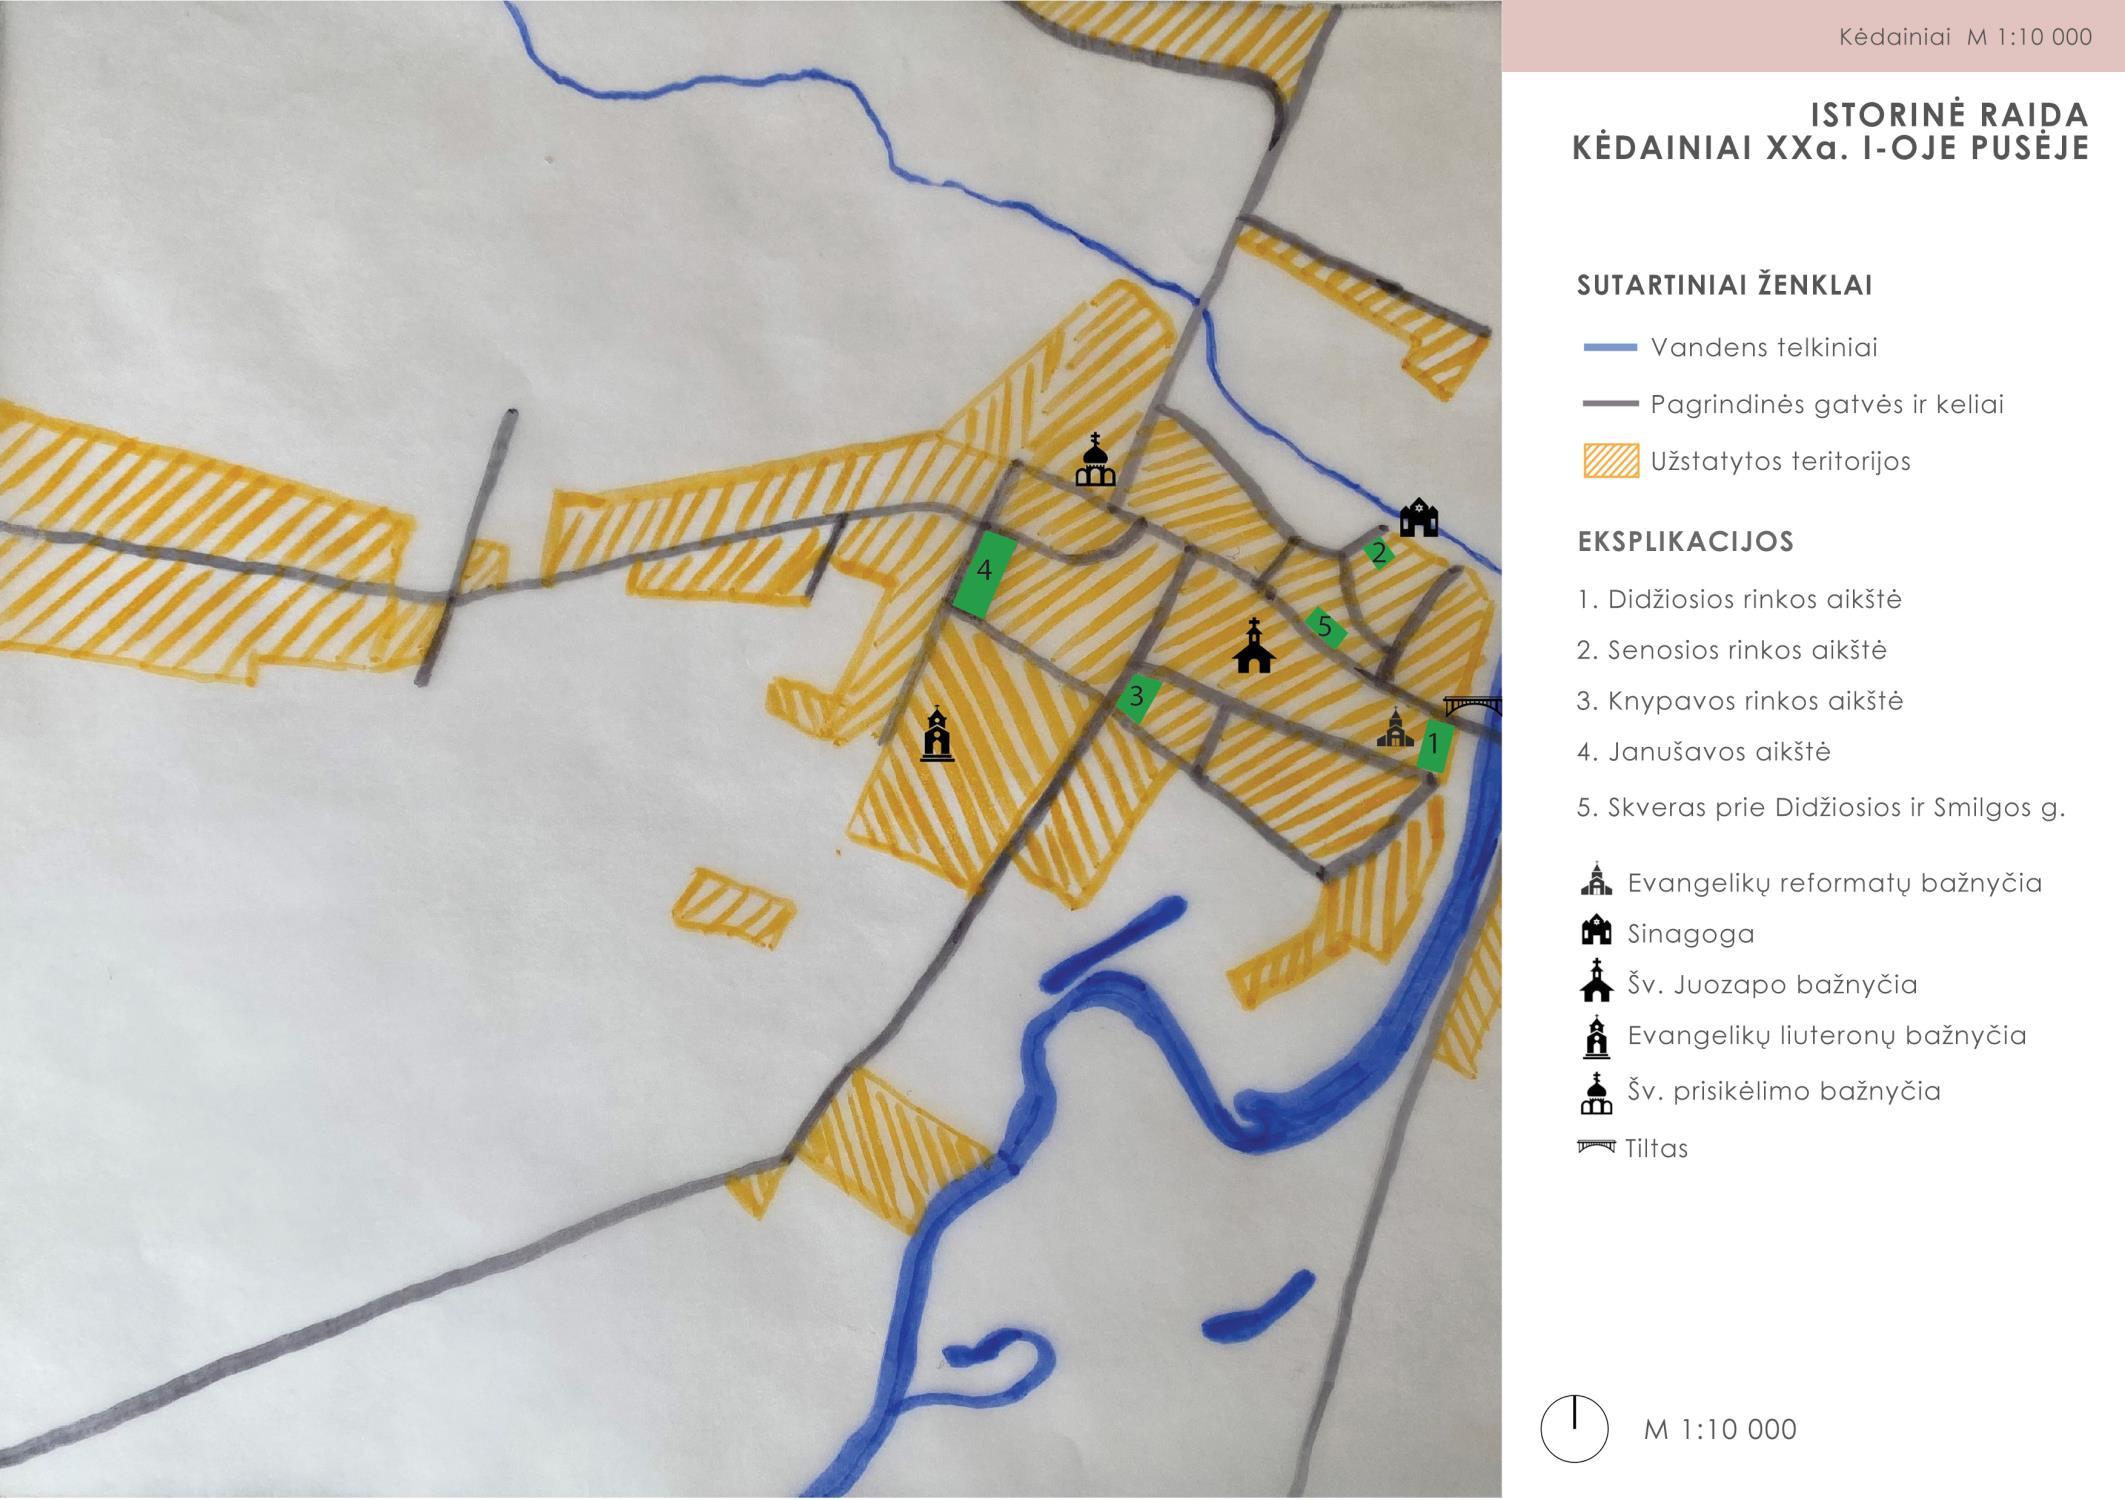Click the Lutheran church icon on the map
The width and height of the screenshot is (2125, 1500).
coord(937,734)
